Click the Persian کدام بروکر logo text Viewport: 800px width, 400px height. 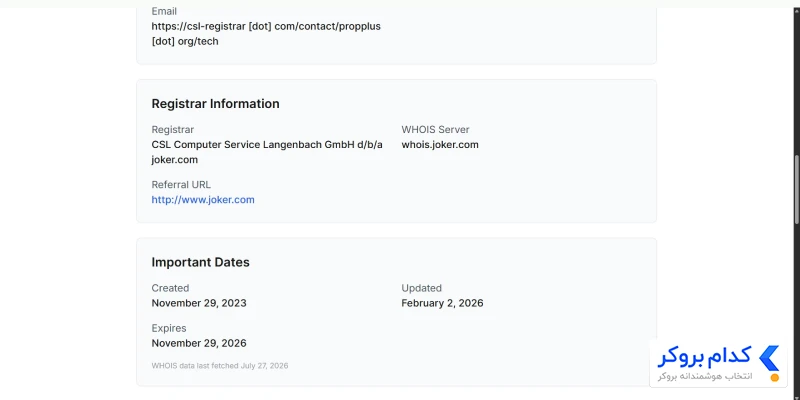[x=705, y=357]
